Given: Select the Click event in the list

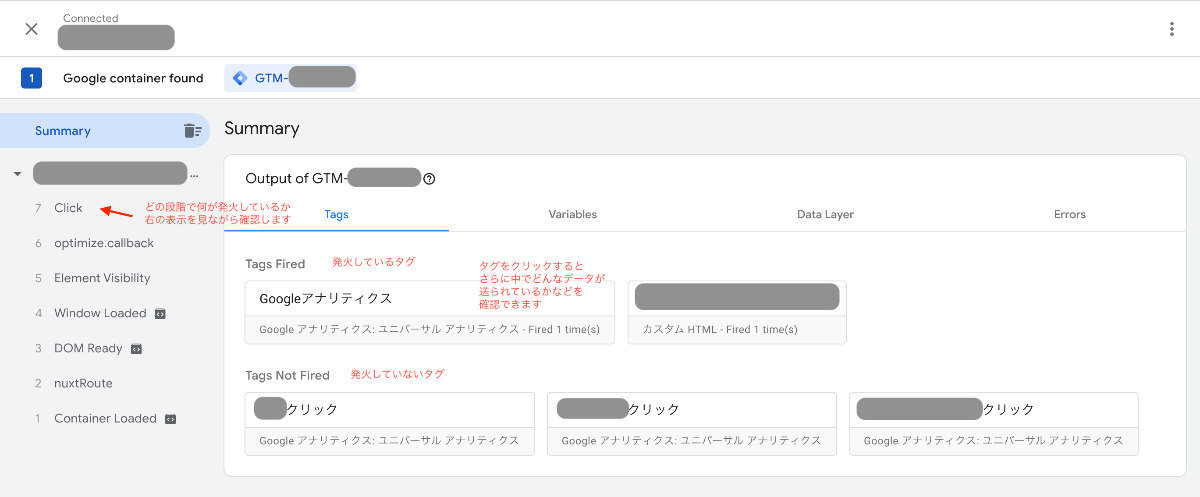Looking at the screenshot, I should (68, 208).
